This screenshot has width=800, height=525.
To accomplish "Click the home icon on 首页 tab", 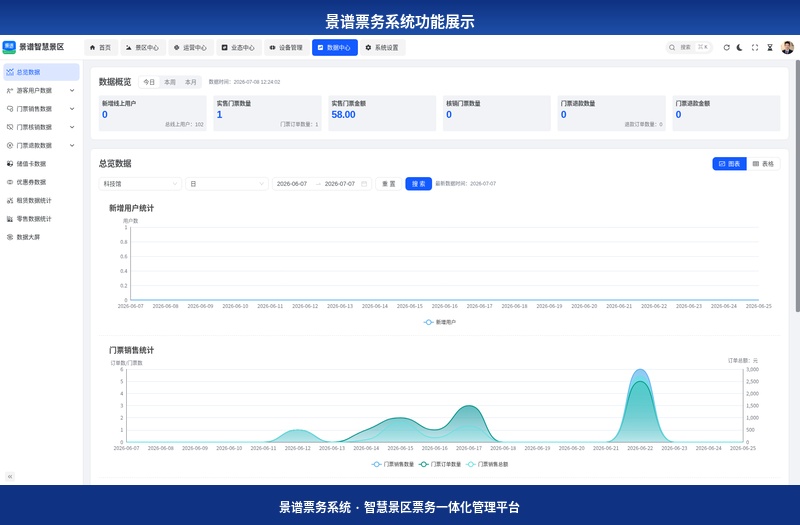I will pyautogui.click(x=92, y=47).
